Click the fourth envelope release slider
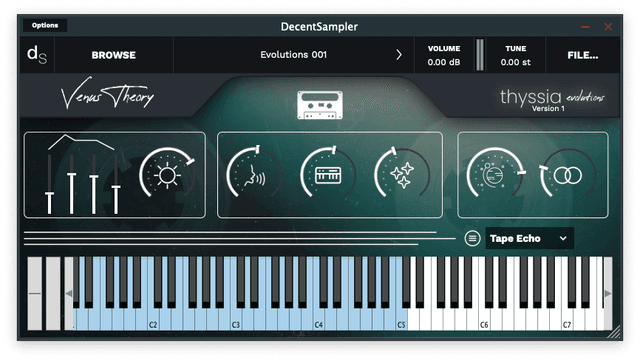 tap(116, 184)
